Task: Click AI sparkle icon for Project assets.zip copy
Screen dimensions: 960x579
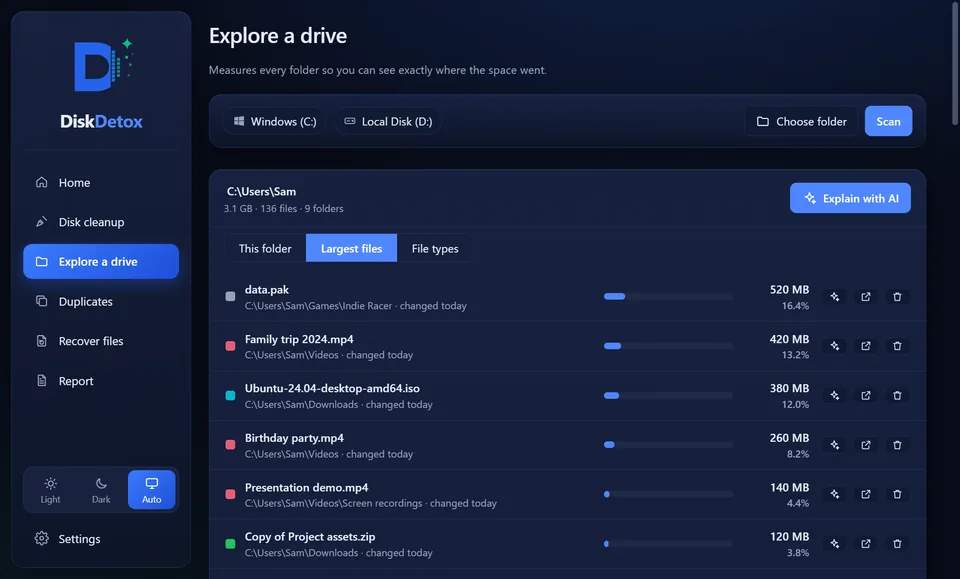Action: [x=834, y=544]
